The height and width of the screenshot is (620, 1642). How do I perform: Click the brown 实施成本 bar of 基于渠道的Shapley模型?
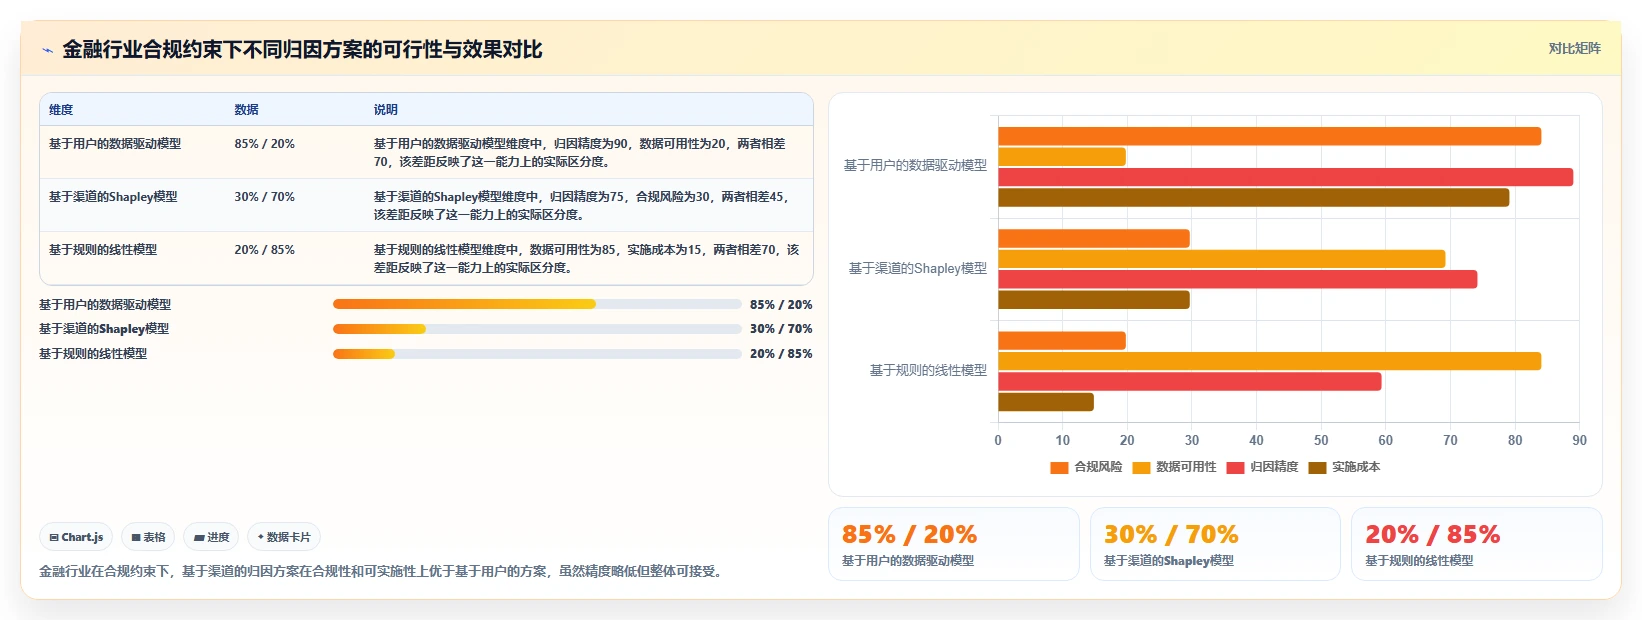coord(1094,300)
